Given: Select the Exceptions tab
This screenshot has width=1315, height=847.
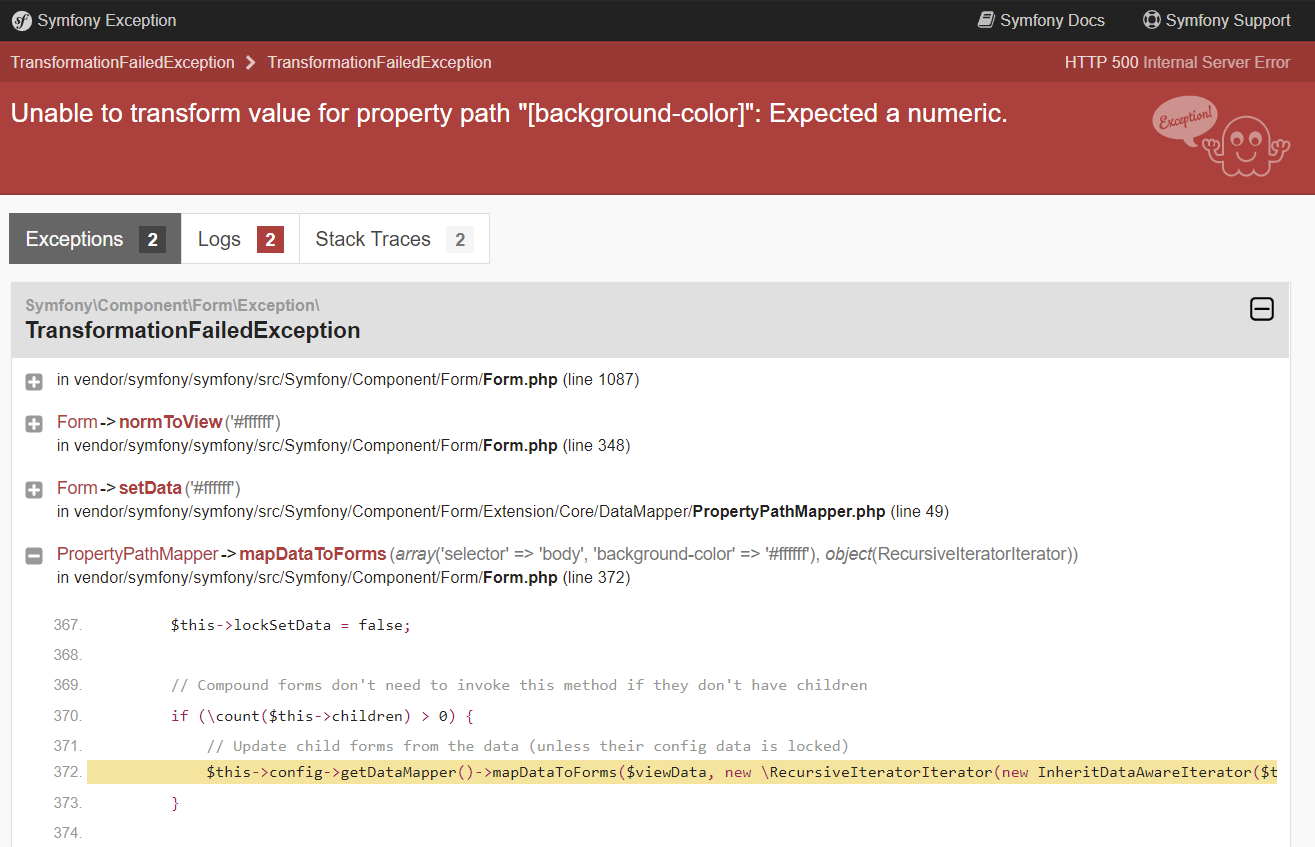Looking at the screenshot, I should pos(94,238).
